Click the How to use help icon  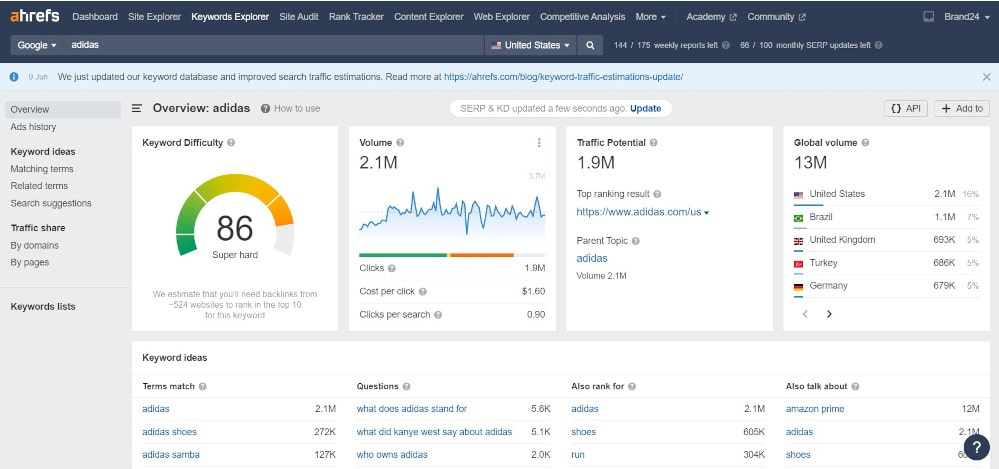click(265, 108)
